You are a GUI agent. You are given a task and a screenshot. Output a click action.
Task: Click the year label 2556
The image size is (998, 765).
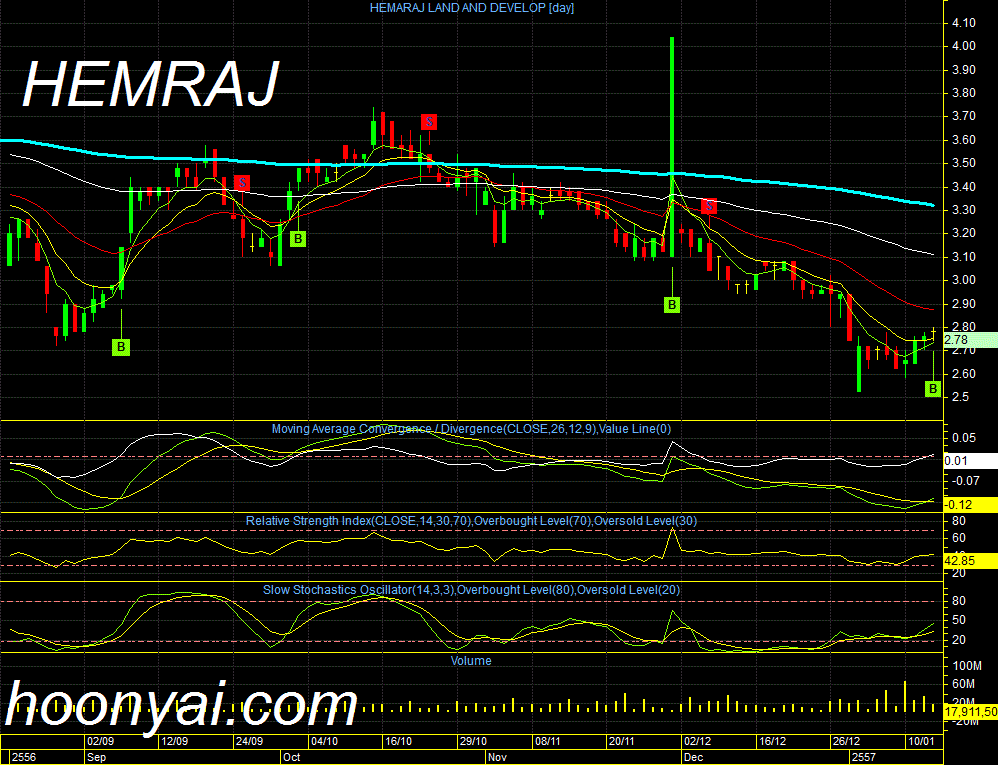[x=24, y=757]
